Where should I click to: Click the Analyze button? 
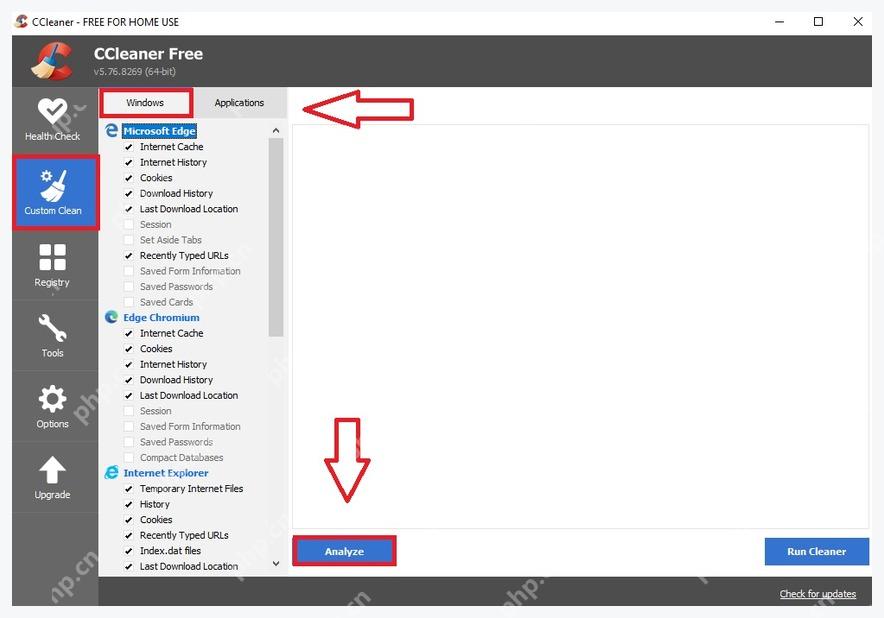pos(344,551)
